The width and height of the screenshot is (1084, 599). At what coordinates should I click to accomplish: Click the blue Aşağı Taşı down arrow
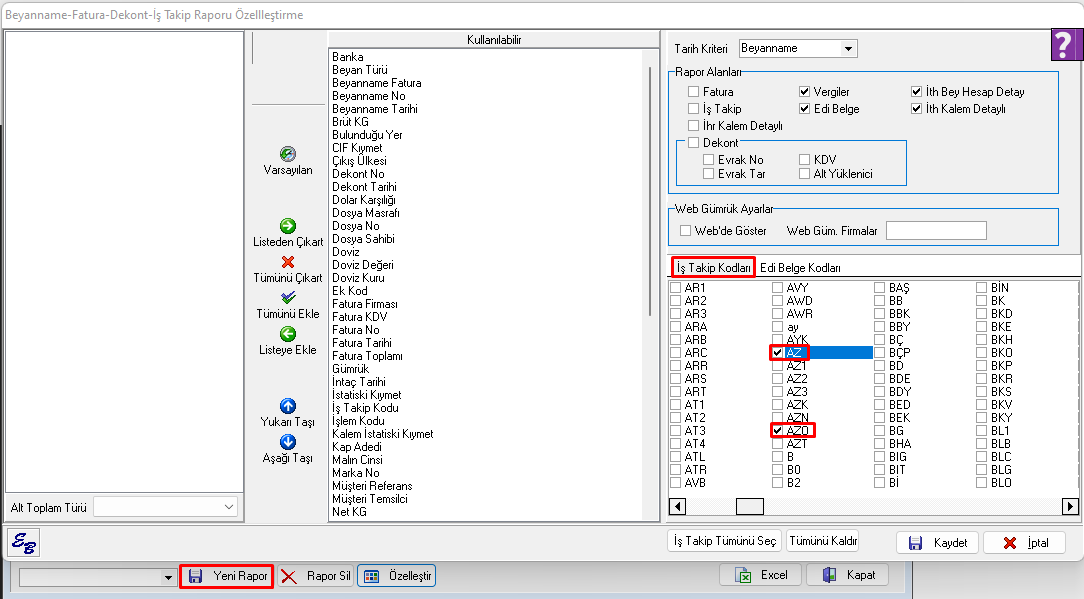288,442
